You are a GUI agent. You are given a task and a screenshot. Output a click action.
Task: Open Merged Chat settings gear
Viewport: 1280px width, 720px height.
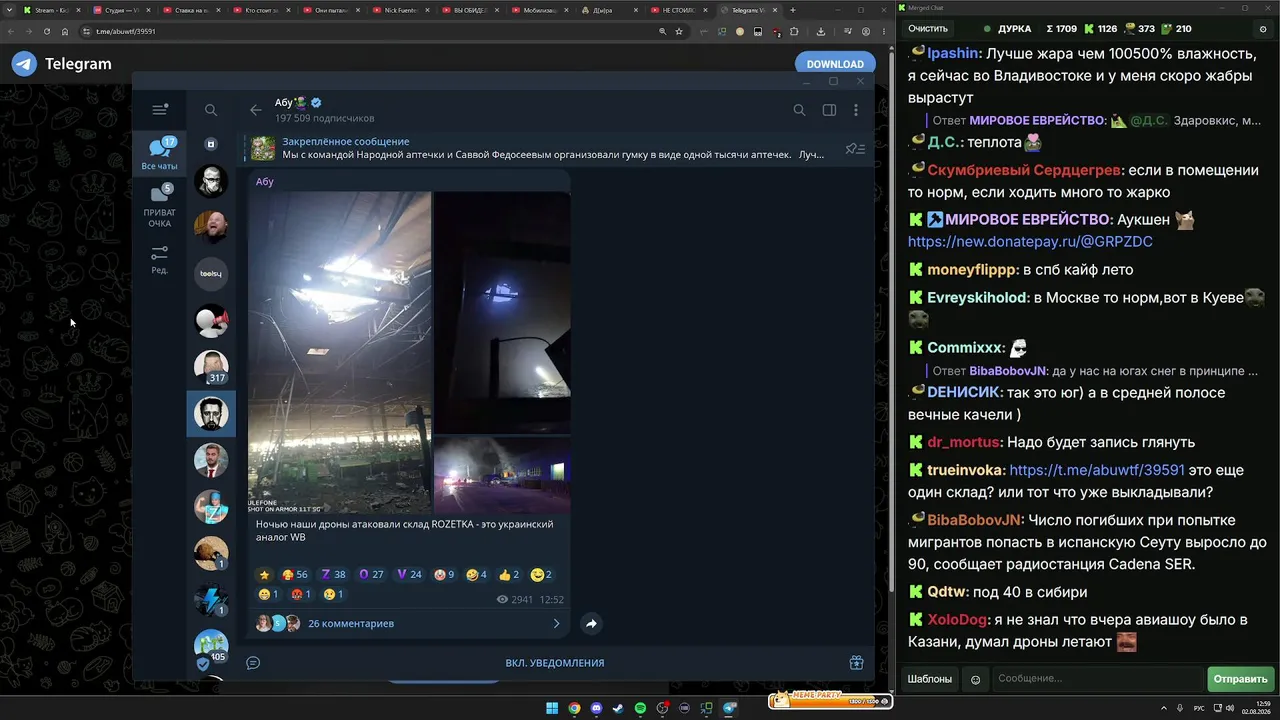click(1263, 29)
